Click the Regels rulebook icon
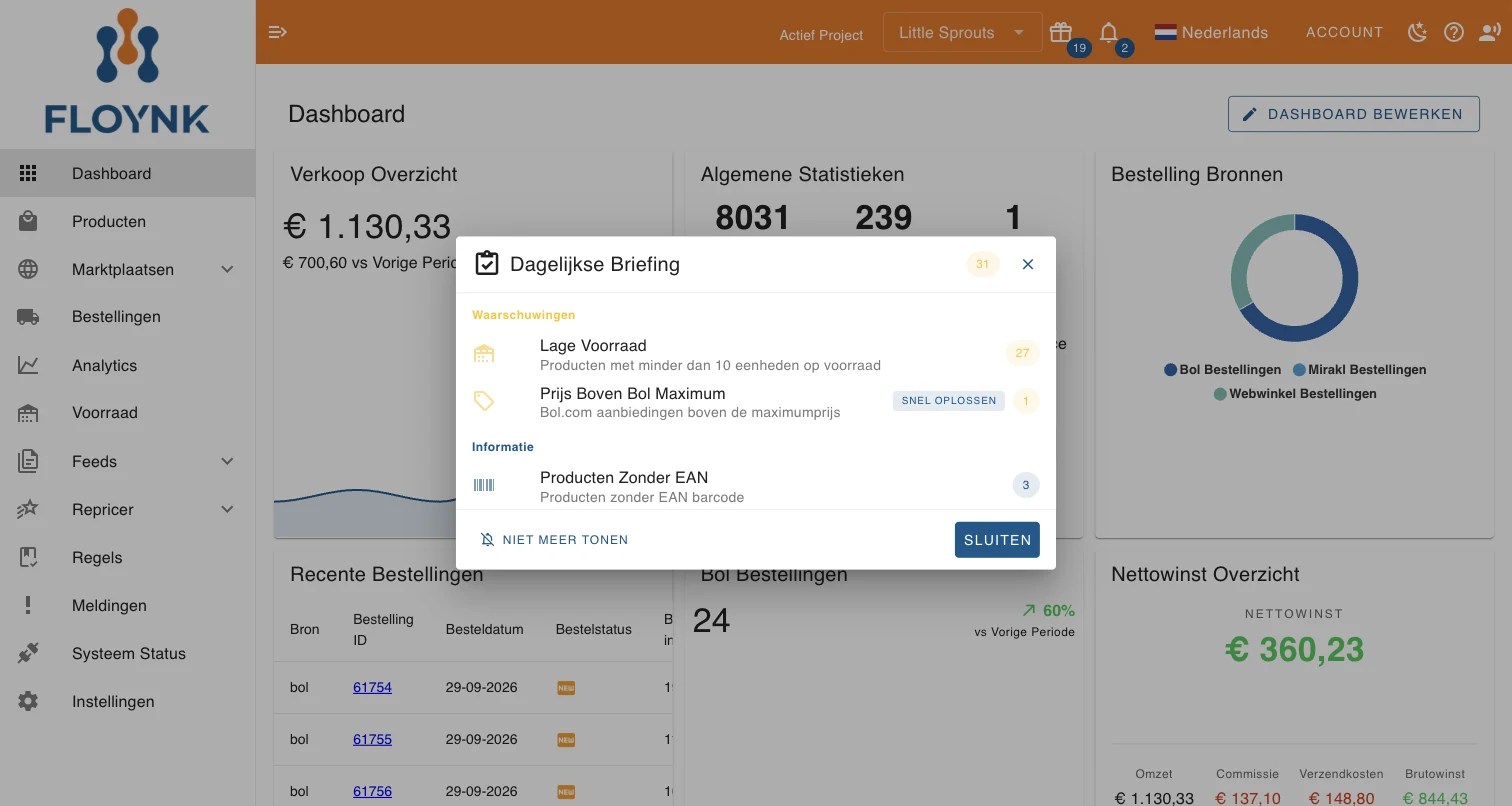1512x806 pixels. pos(28,557)
